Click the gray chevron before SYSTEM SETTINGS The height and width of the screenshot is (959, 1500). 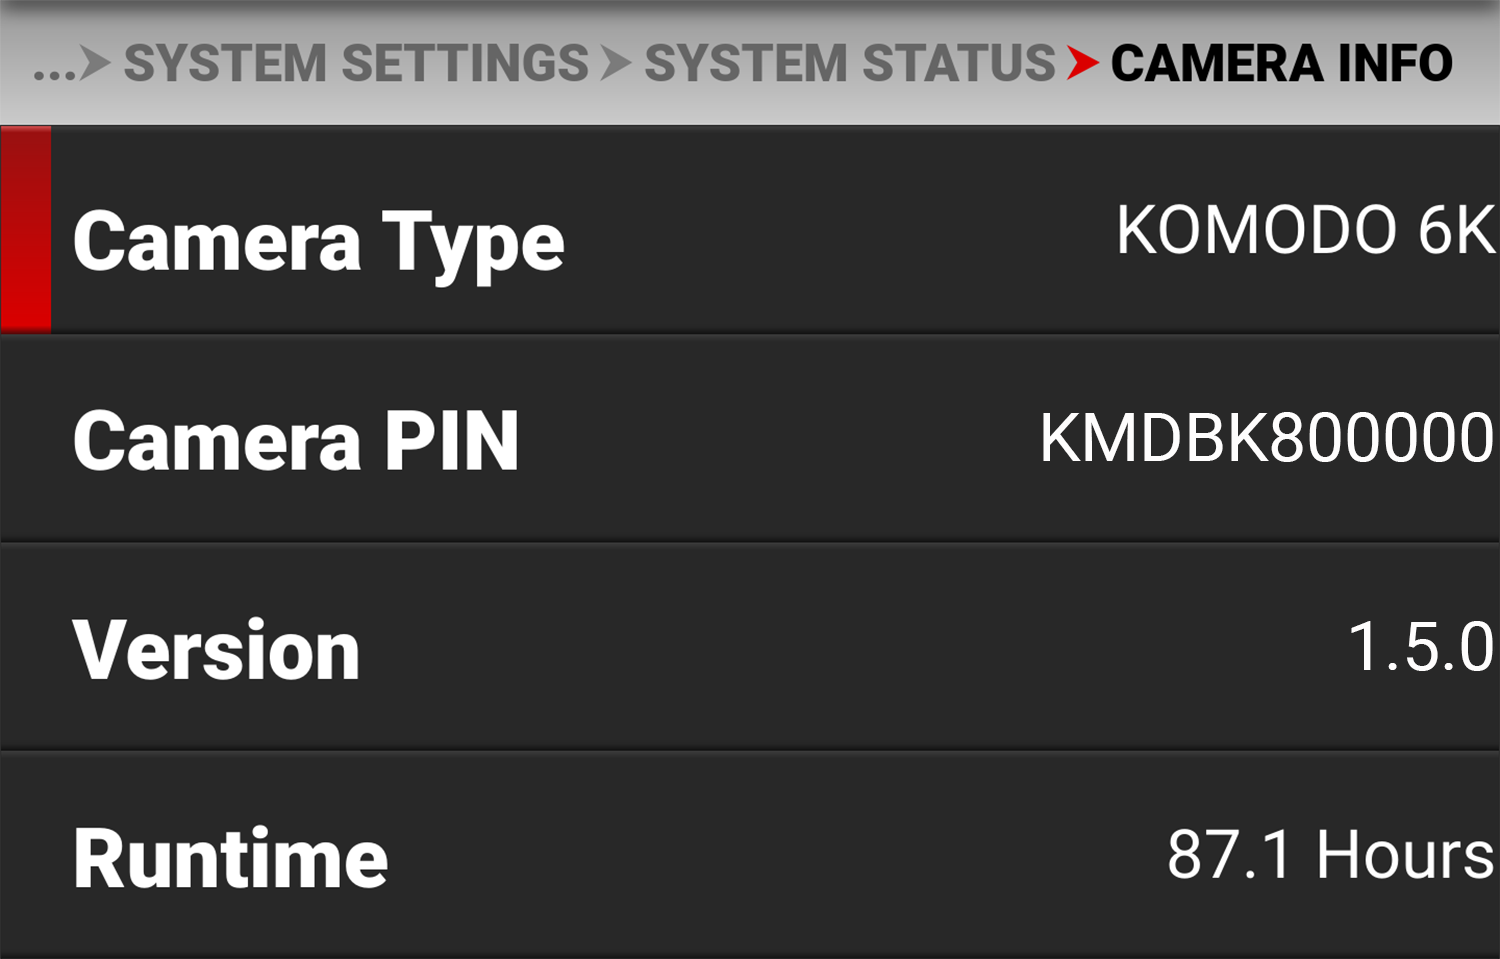point(95,63)
